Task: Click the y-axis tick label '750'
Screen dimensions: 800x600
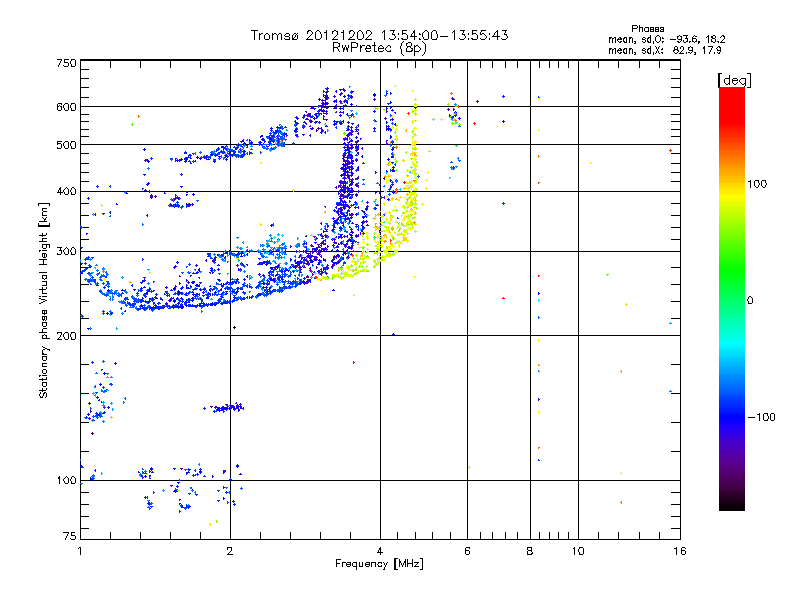Action: tap(66, 63)
